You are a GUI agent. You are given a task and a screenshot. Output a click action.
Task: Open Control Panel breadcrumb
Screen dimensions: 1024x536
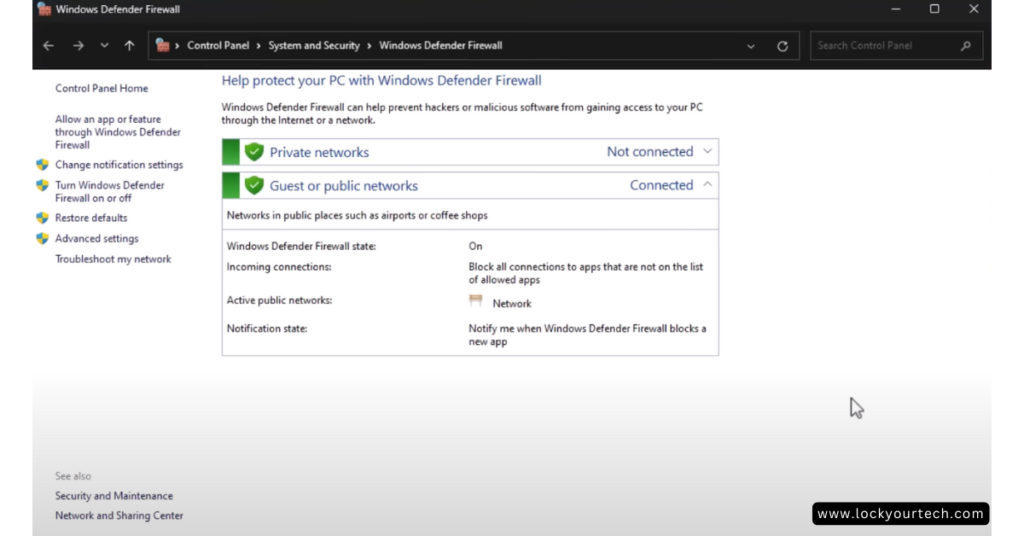pos(218,46)
